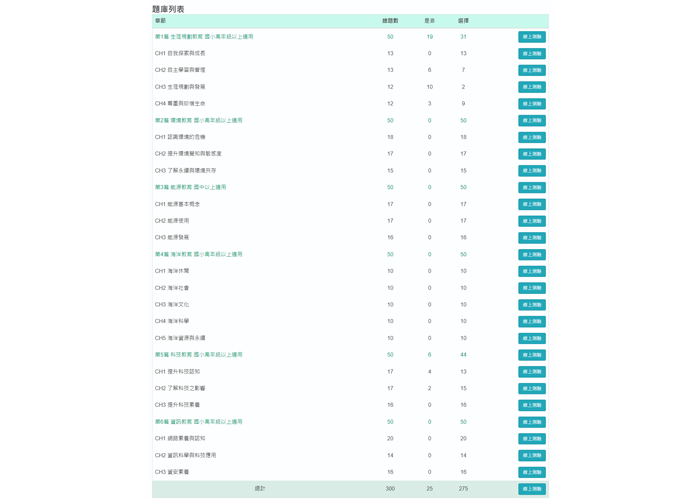Begin online test for 網路素養與認知

531,439
